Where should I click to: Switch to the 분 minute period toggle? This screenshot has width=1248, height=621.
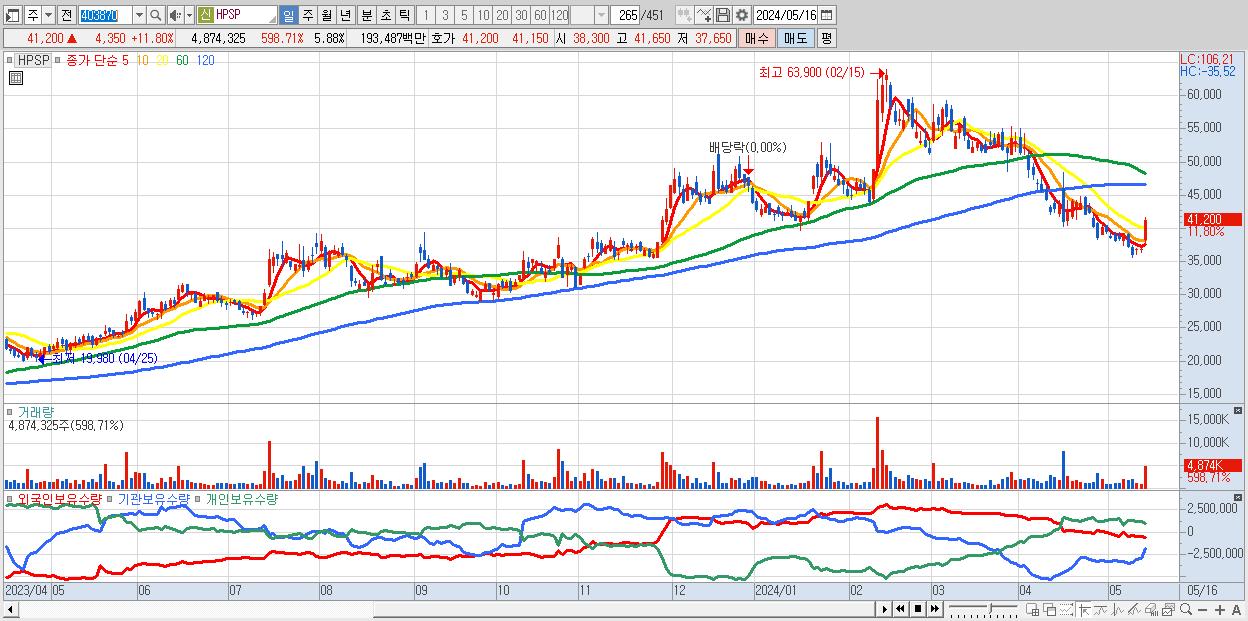(366, 16)
